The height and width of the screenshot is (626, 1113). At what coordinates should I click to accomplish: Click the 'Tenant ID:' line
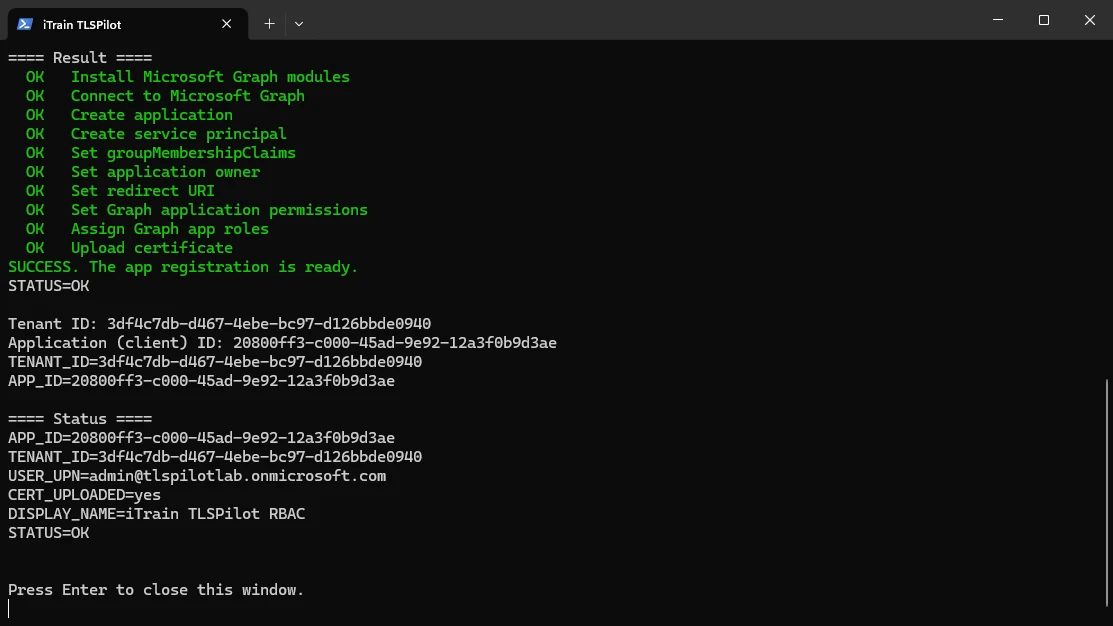[x=219, y=324]
